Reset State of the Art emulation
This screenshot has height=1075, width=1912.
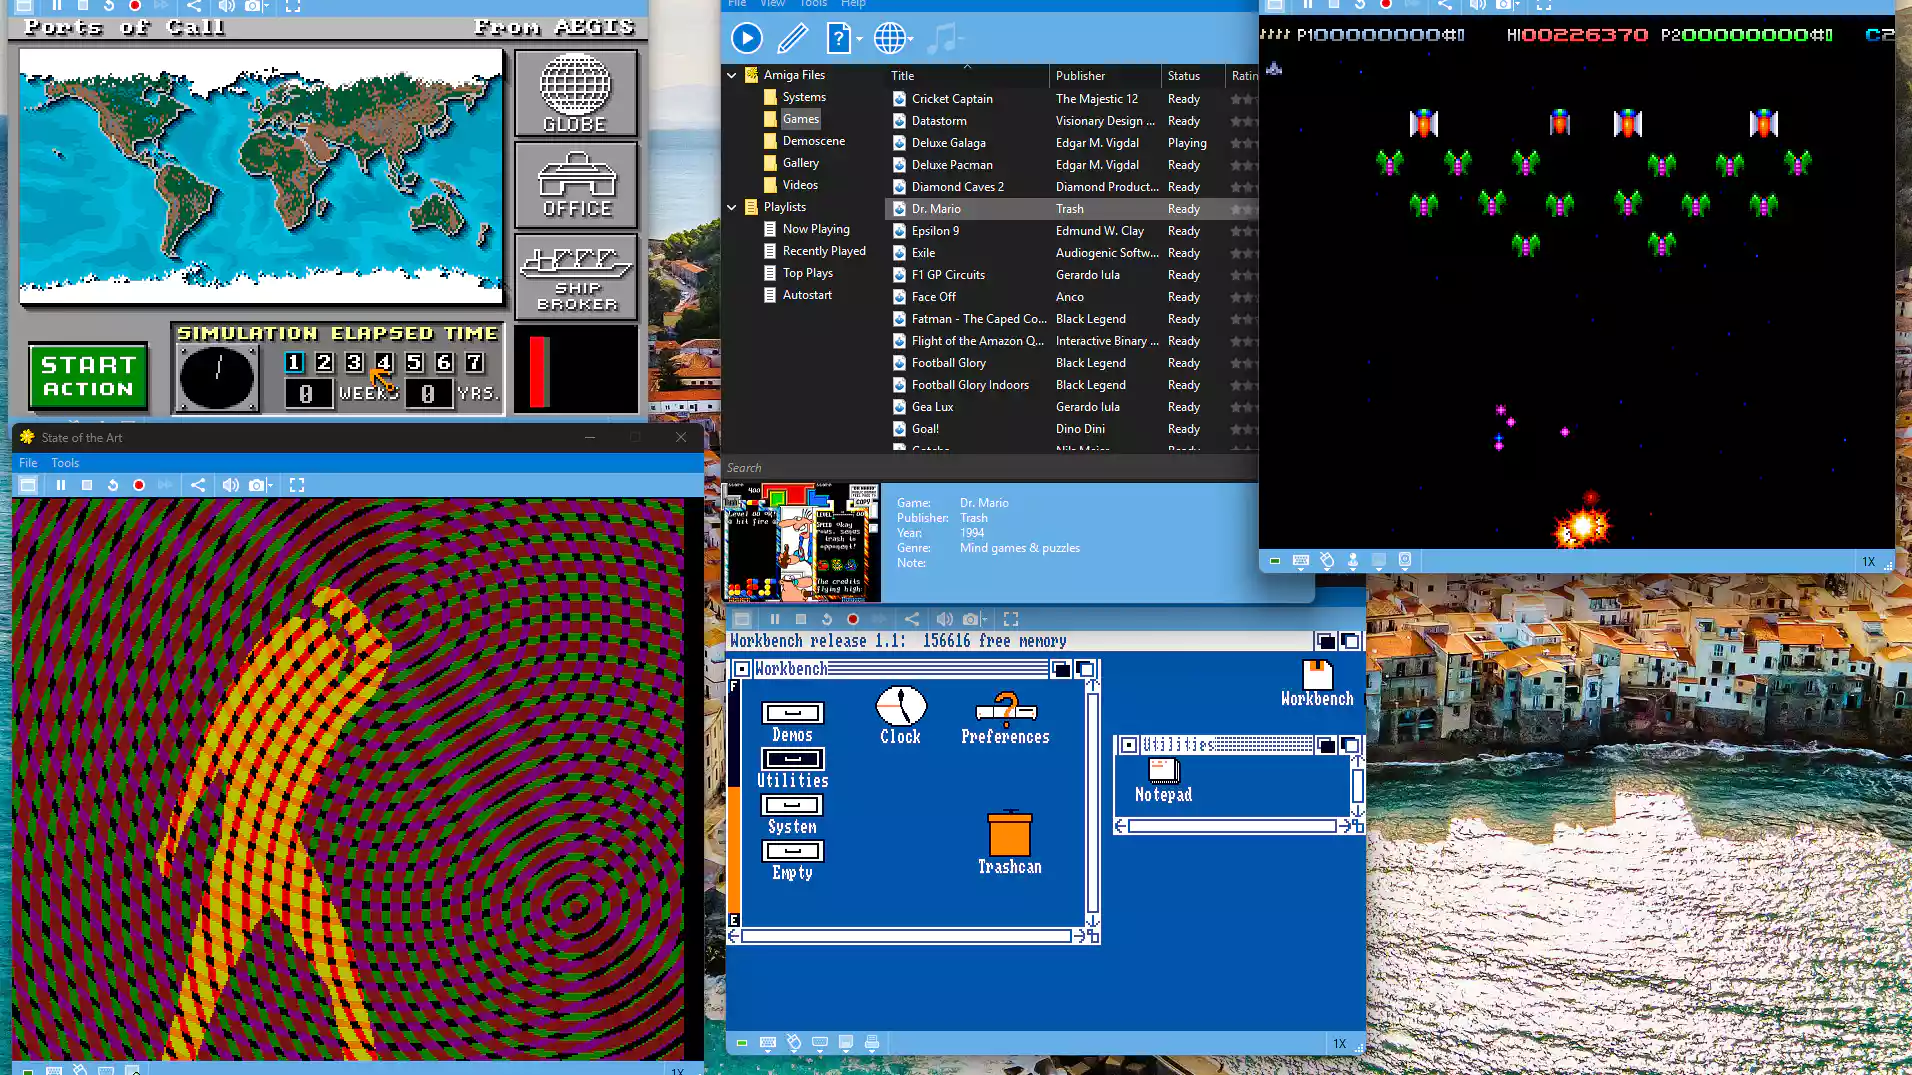[113, 485]
